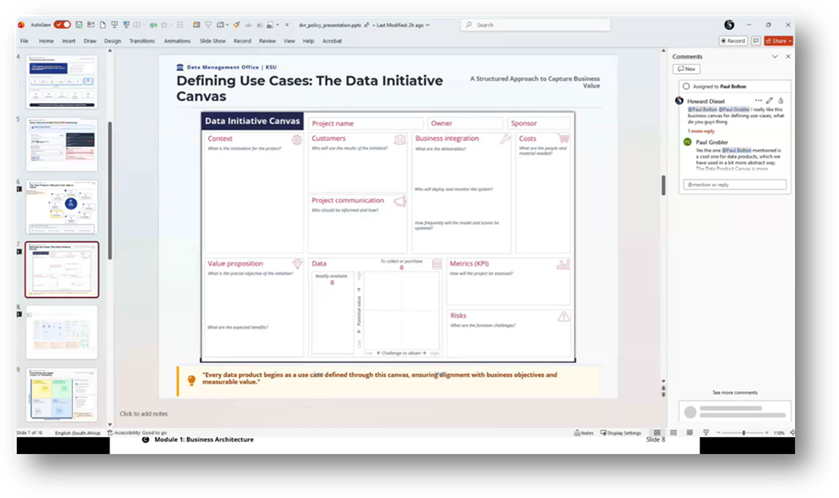839x498 pixels.
Task: Close the Comments pane
Action: click(788, 56)
